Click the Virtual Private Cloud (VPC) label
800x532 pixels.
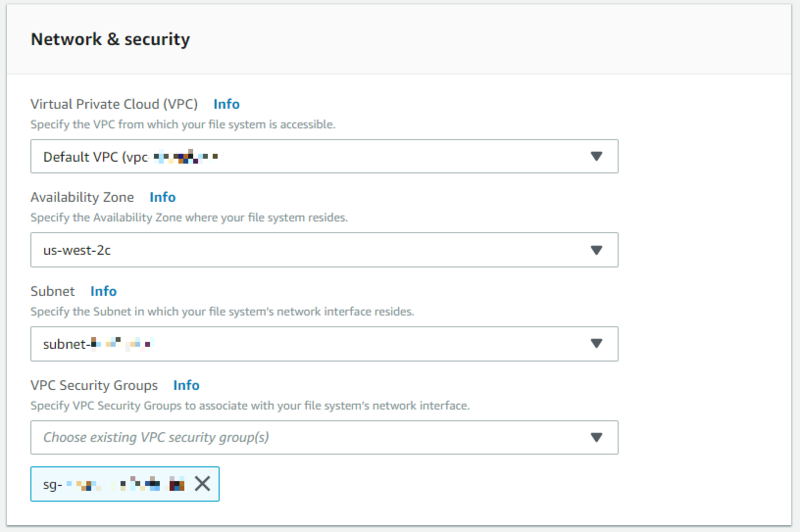coord(114,104)
